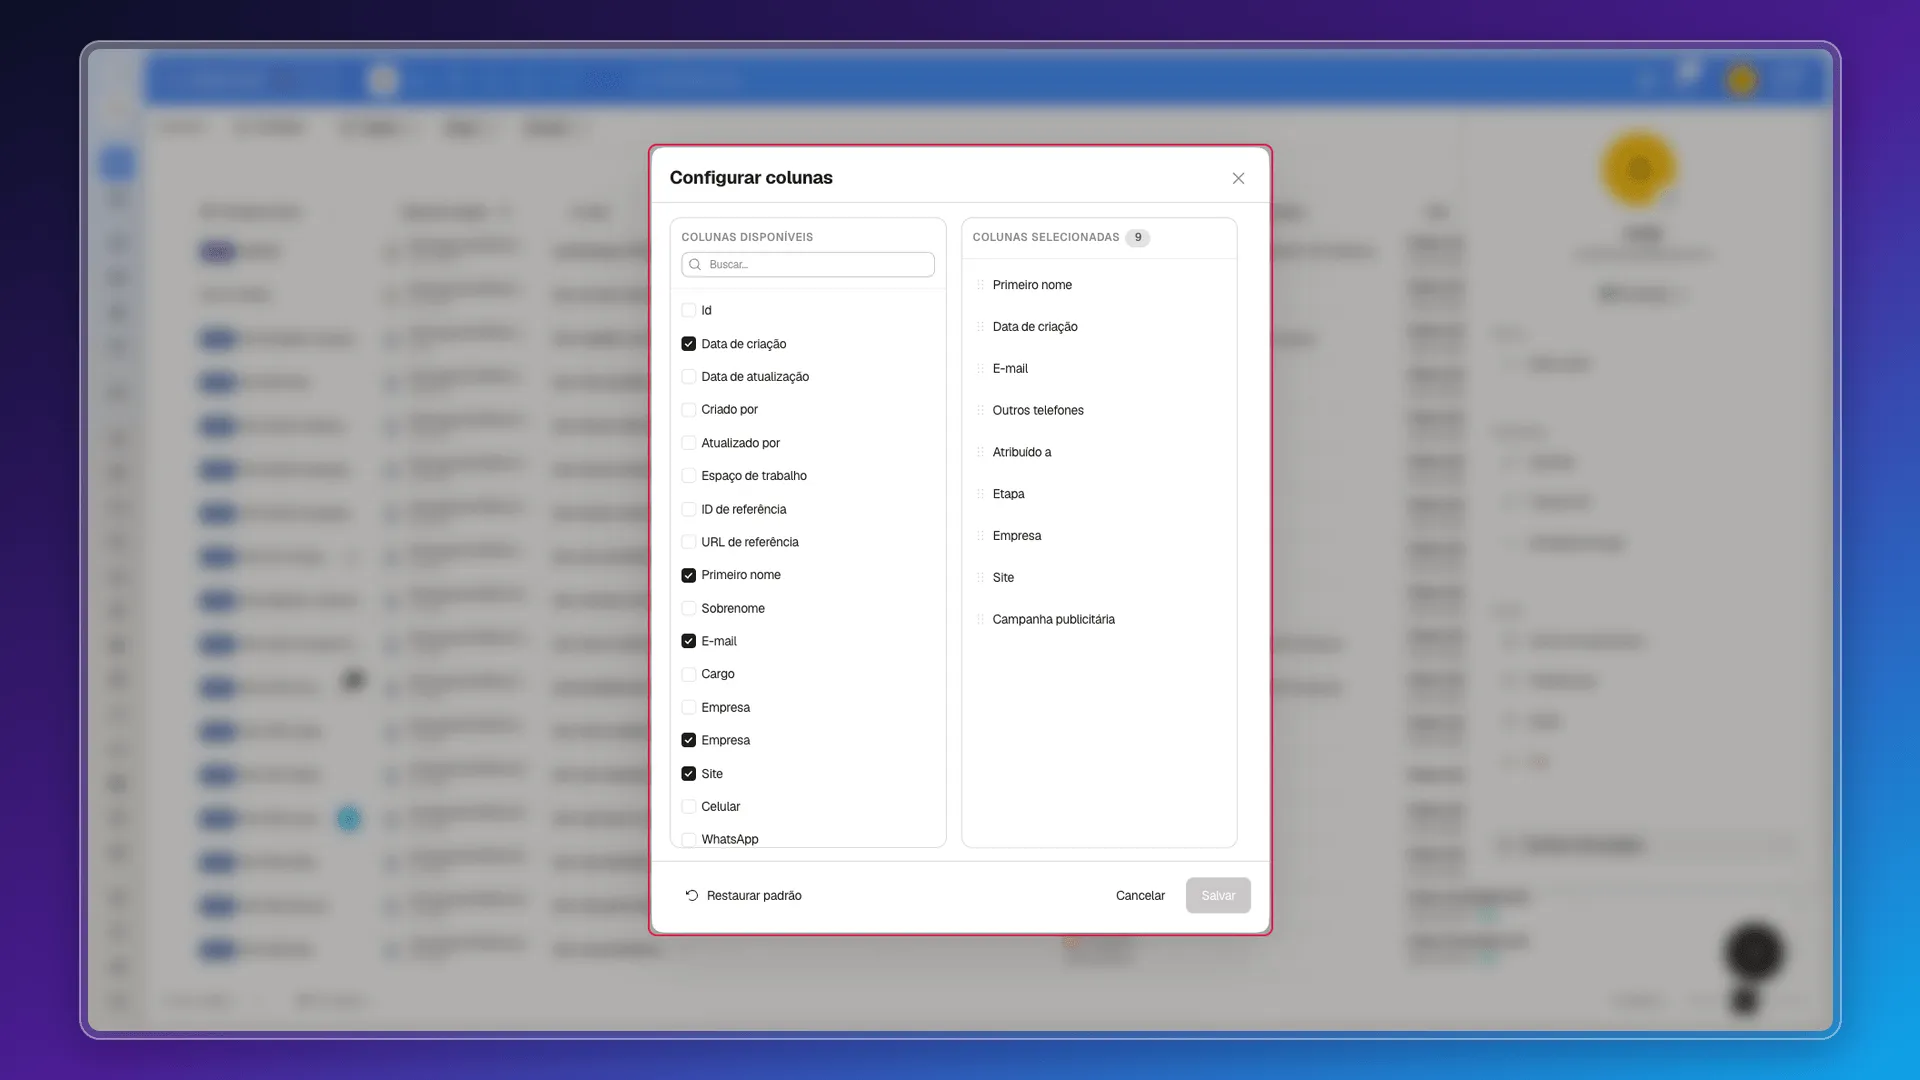The height and width of the screenshot is (1080, 1920).
Task: Click drag handle beside selected Empresa row
Action: pos(980,536)
